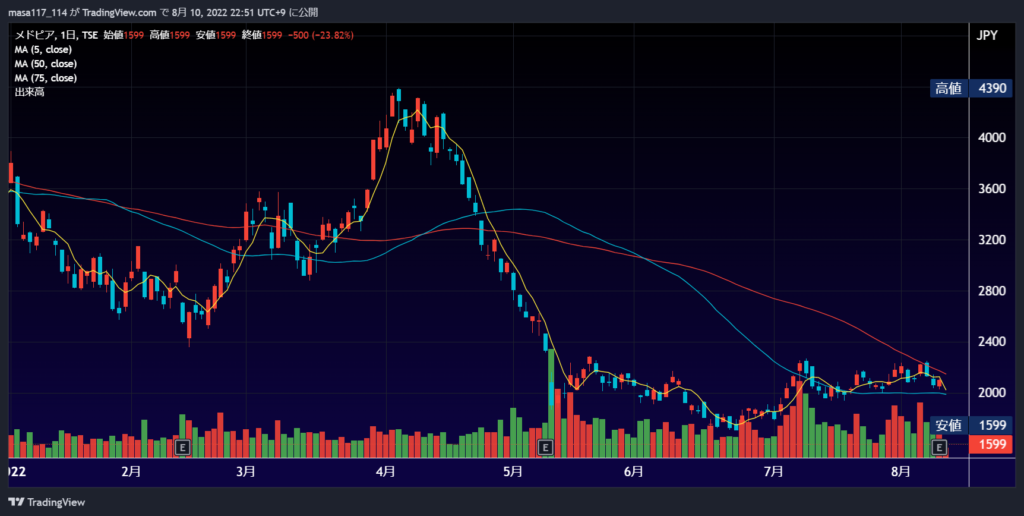Select the 出来高 volume indicator label
1024x516 pixels.
pyautogui.click(x=29, y=92)
